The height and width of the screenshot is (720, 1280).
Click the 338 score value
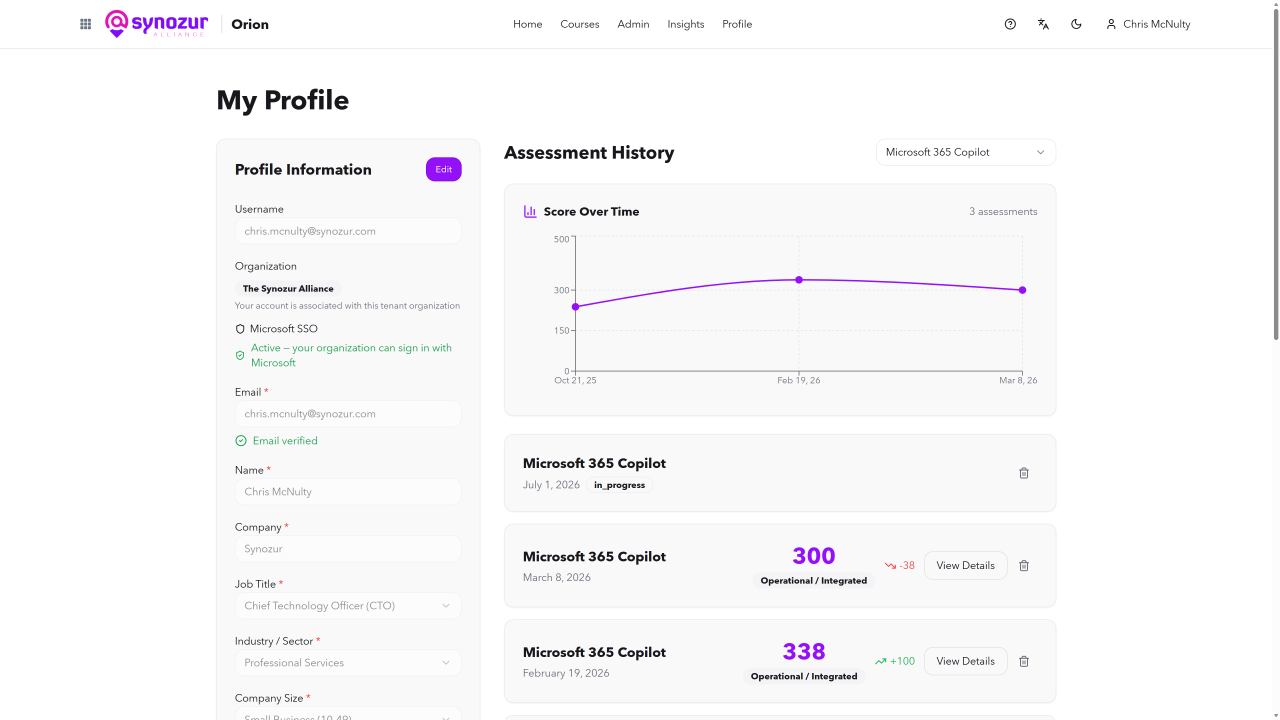tap(804, 652)
